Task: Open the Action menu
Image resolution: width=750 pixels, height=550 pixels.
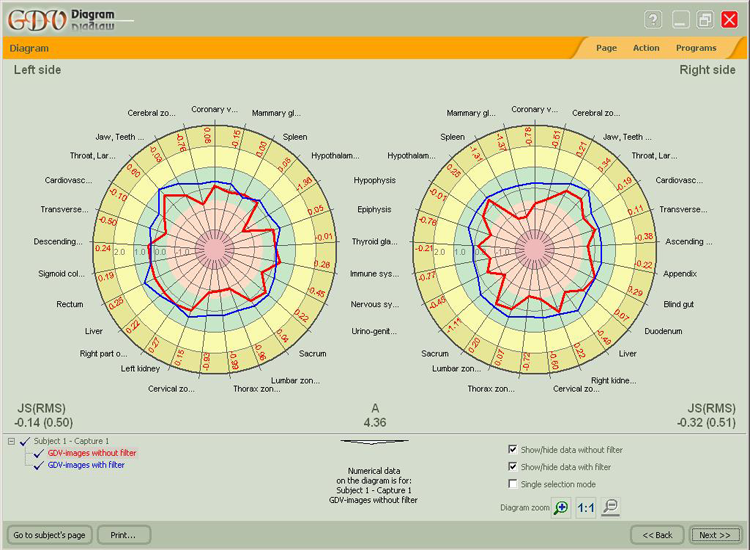Action: (645, 48)
